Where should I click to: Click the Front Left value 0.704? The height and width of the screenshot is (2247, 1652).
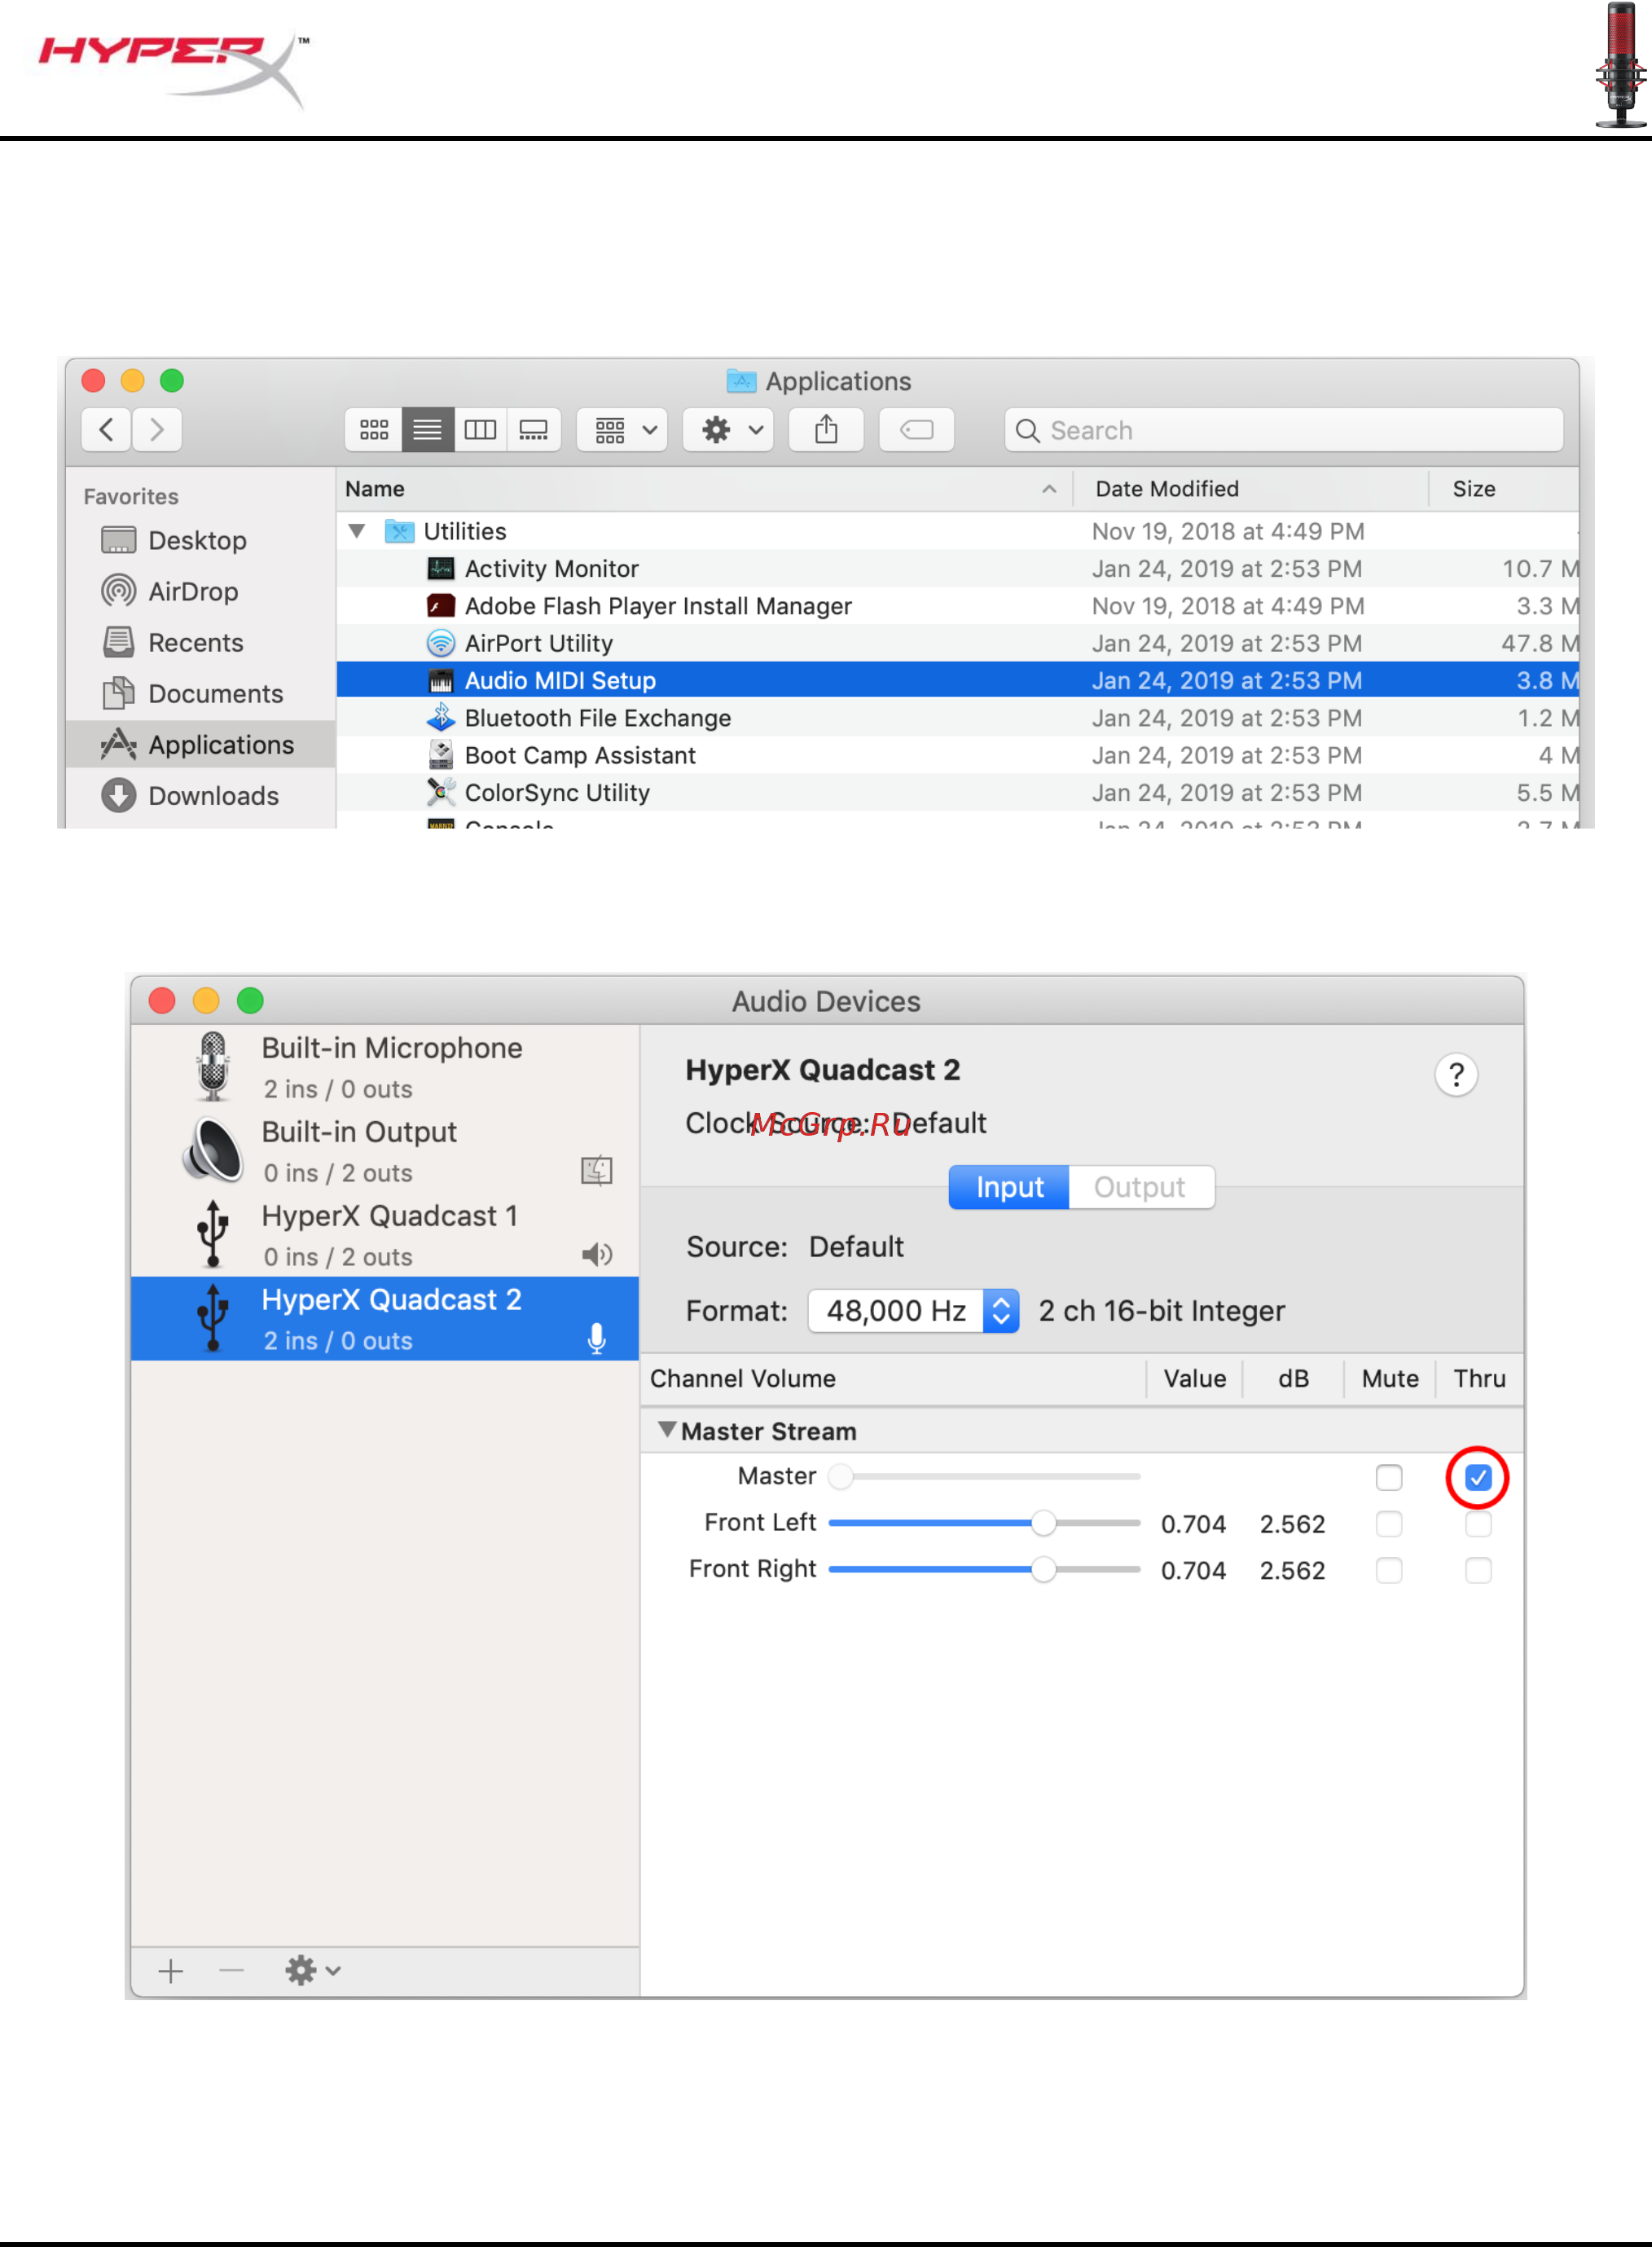(1193, 1524)
